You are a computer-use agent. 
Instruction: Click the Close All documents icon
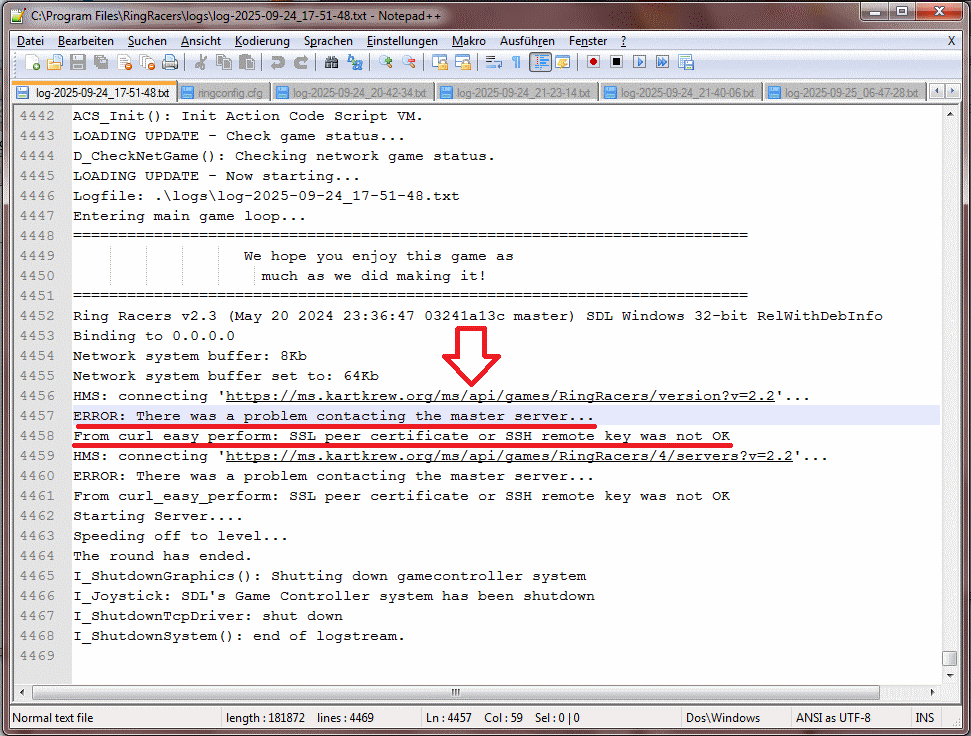(147, 62)
